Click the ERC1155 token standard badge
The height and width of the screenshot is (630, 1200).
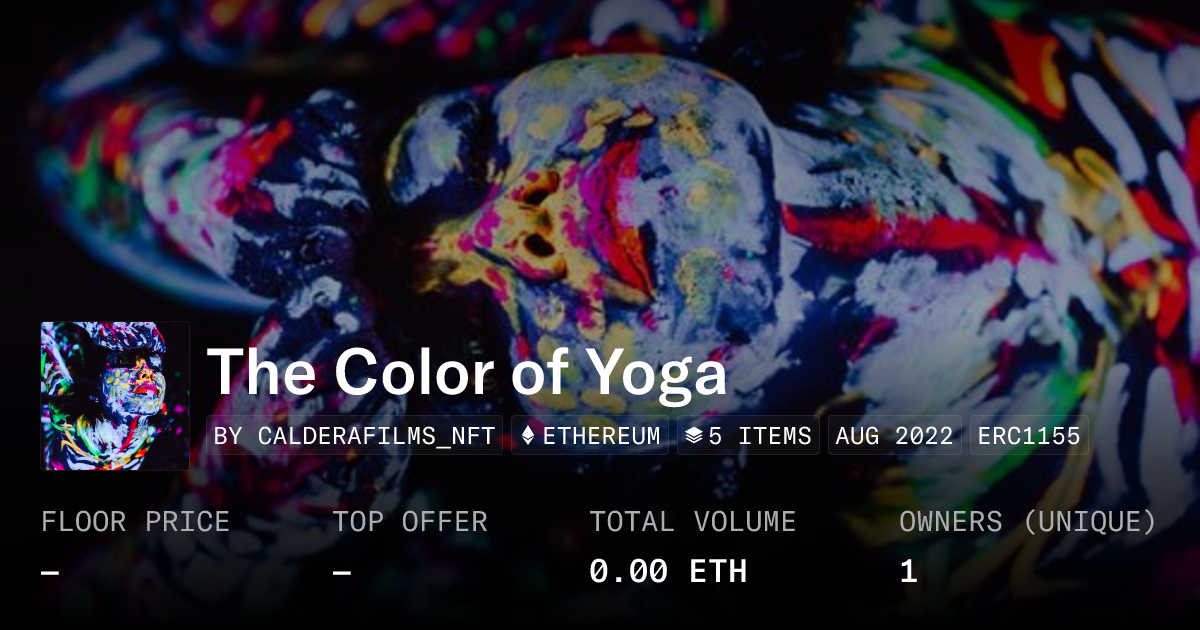(1029, 436)
